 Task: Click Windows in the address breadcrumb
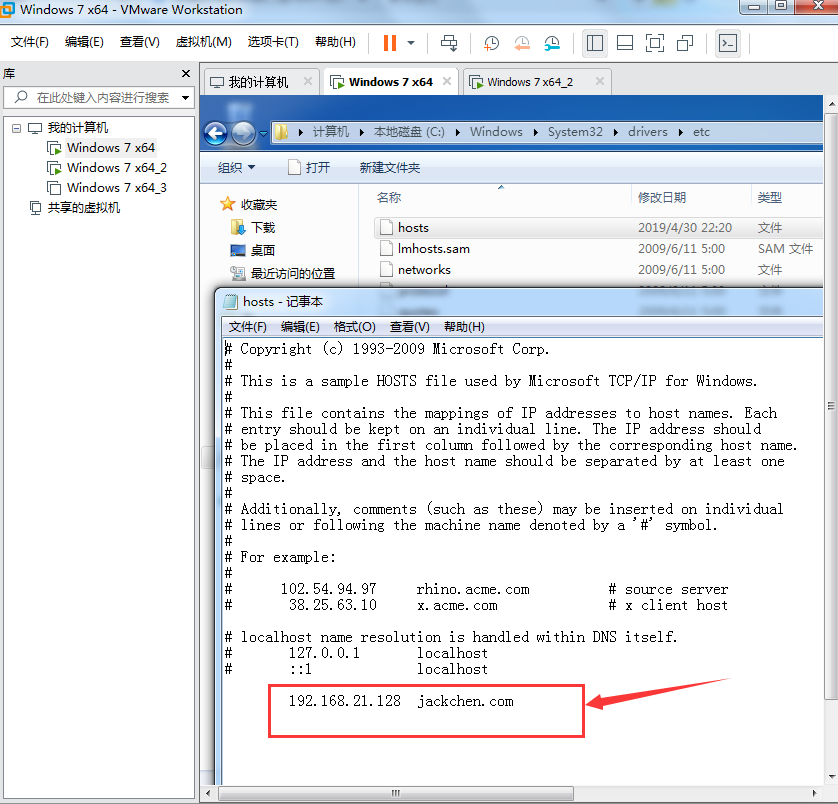496,132
